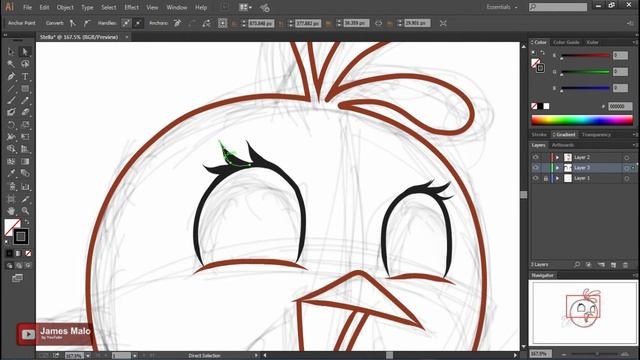Activate the Gradient tool in toolbox
This screenshot has width=640, height=360.
pyautogui.click(x=25, y=162)
